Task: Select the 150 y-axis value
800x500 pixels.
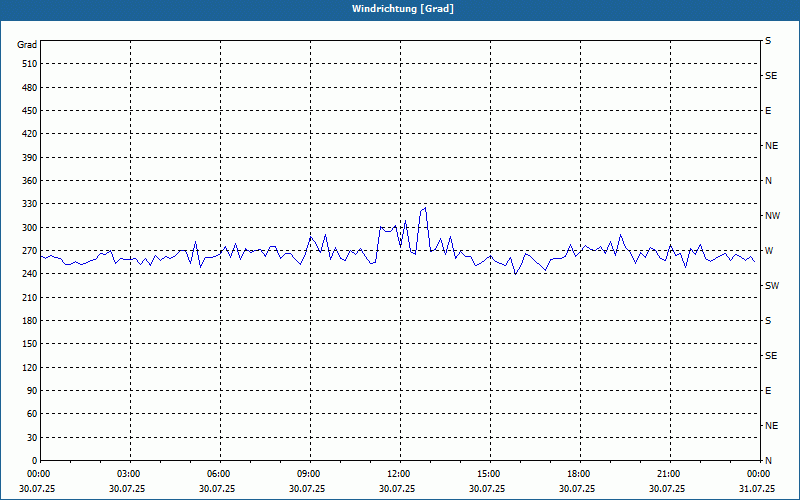Action: (x=30, y=344)
